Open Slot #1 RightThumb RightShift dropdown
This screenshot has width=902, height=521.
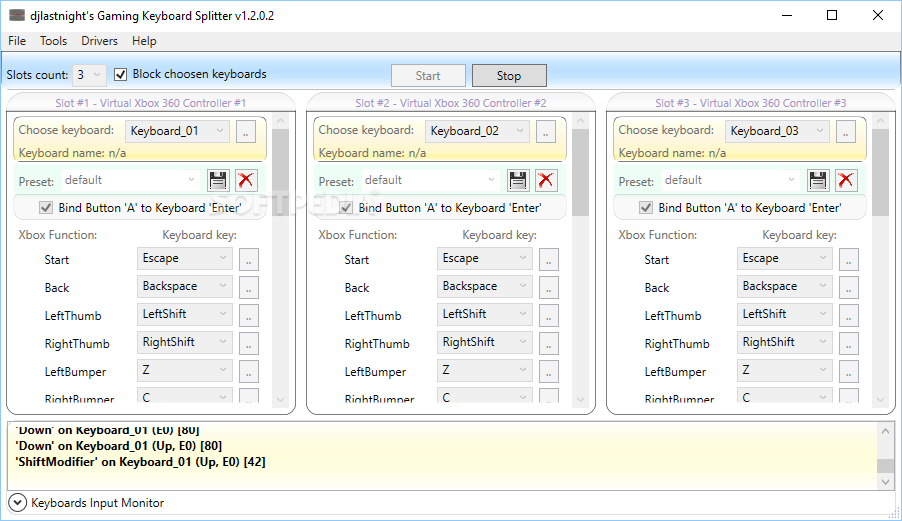(185, 342)
